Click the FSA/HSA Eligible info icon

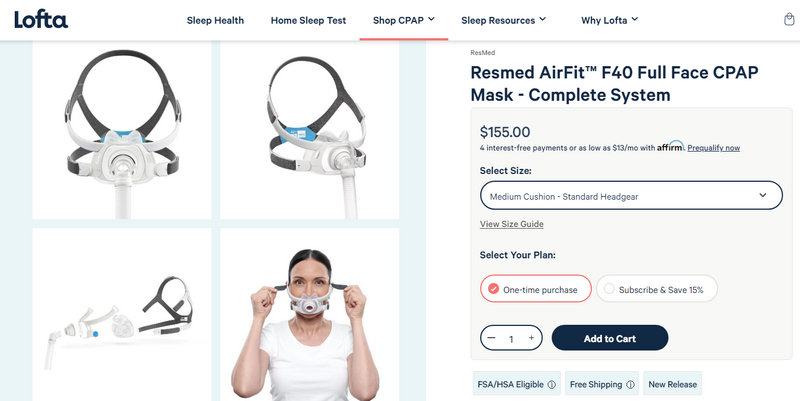tap(552, 385)
